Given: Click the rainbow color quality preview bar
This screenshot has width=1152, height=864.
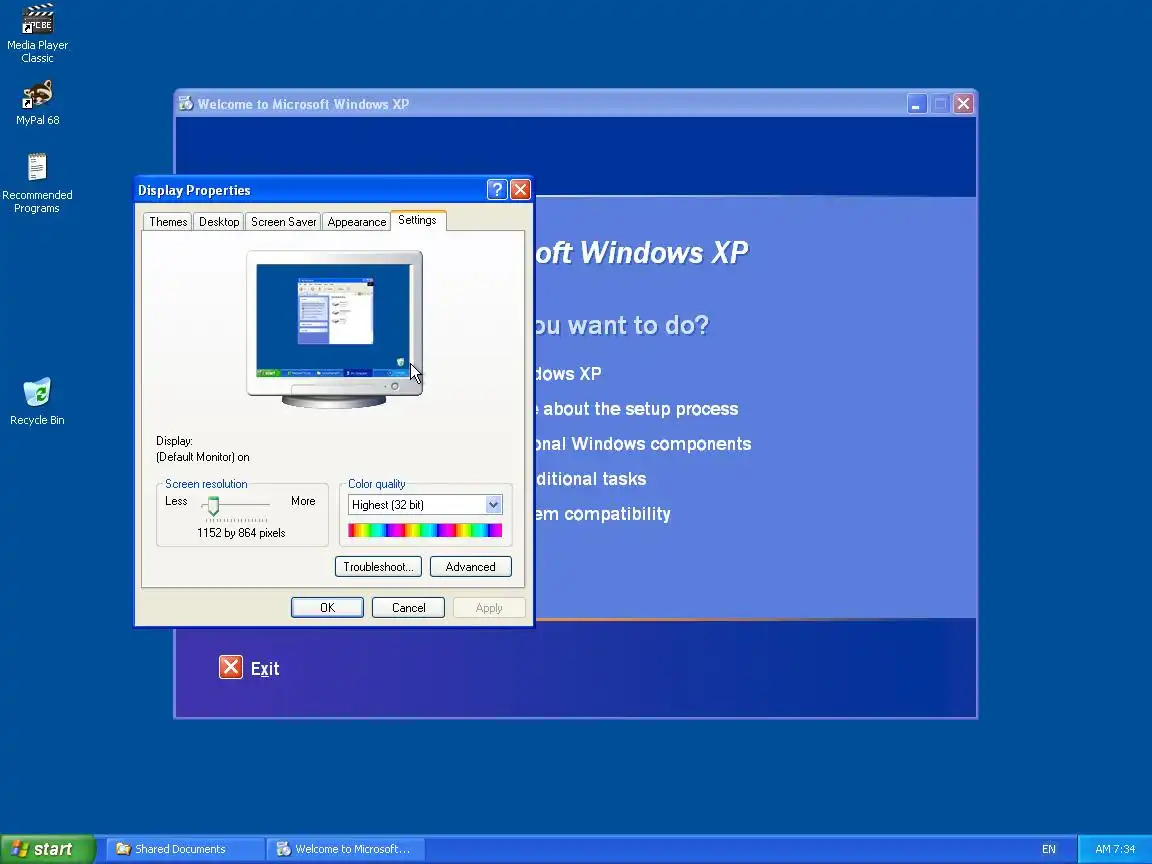Looking at the screenshot, I should pos(425,530).
